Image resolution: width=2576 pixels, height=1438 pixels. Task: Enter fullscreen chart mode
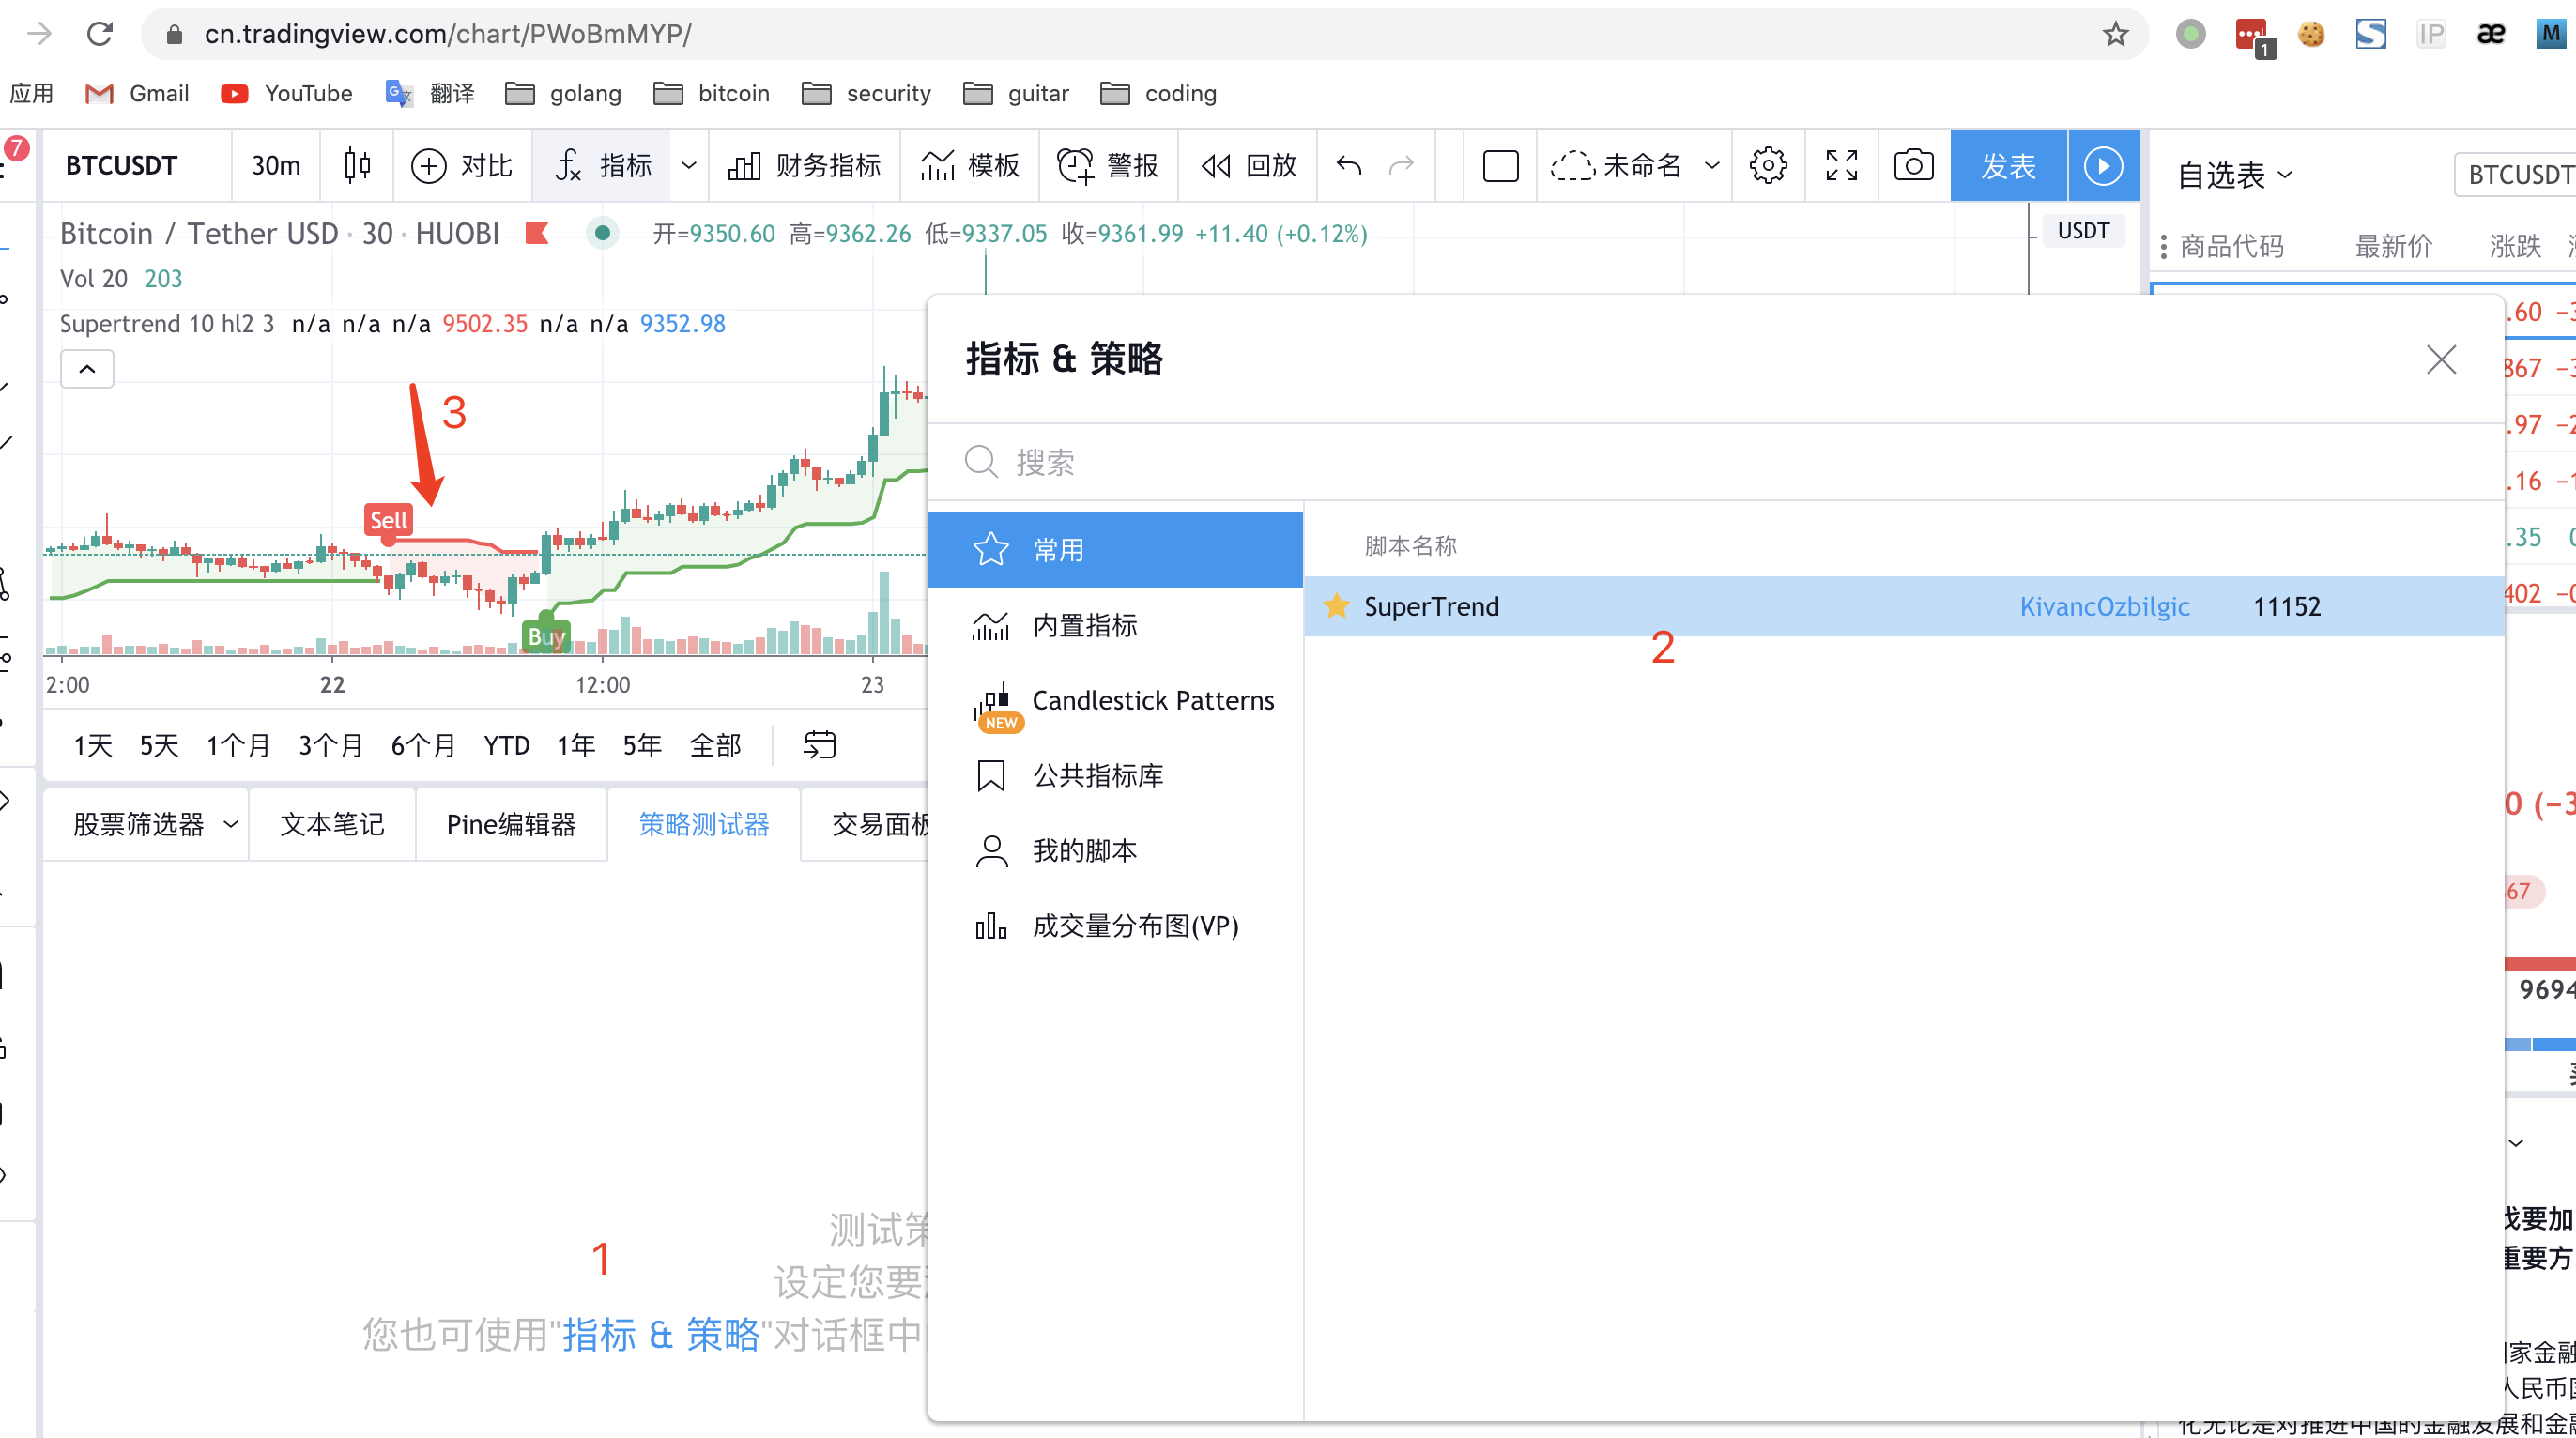click(x=1840, y=165)
